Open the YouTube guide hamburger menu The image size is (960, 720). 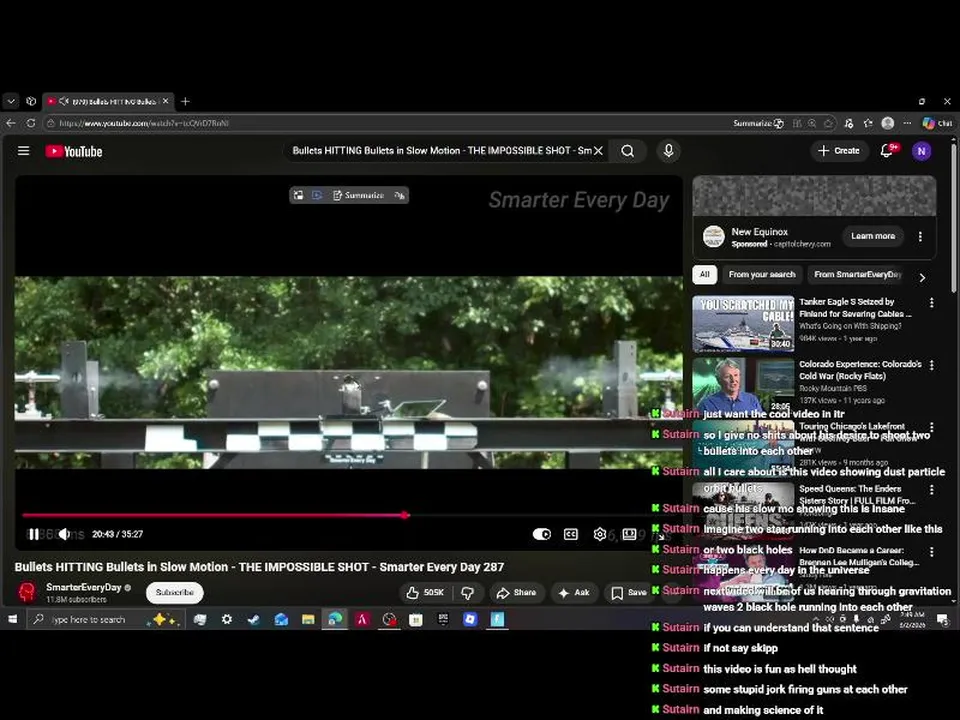[23, 151]
